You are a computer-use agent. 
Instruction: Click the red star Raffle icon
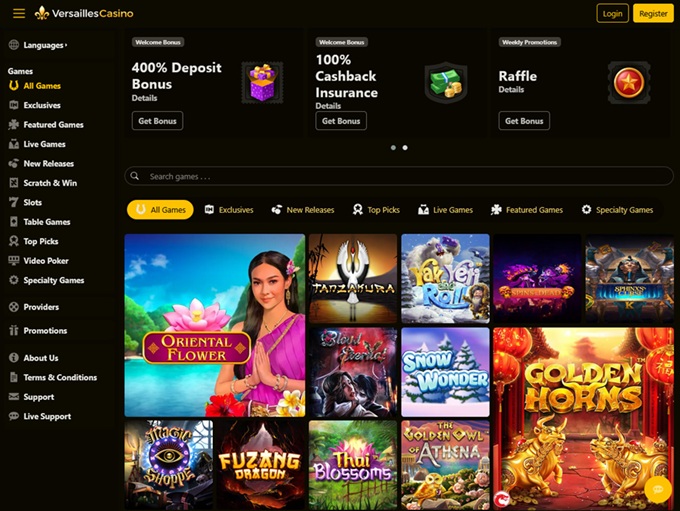[x=629, y=82]
